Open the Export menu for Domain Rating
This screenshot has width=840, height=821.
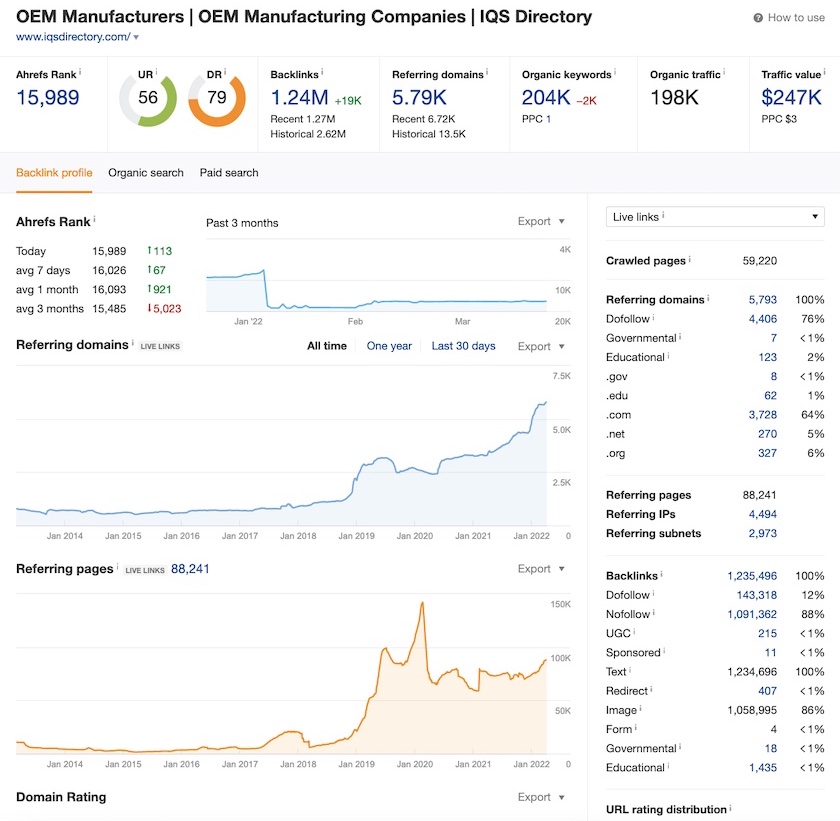[x=541, y=797]
